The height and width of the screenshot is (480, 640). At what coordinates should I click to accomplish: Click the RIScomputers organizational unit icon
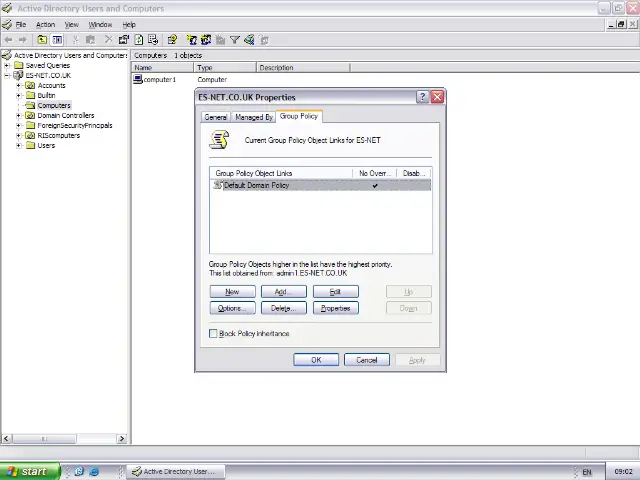pyautogui.click(x=30, y=136)
